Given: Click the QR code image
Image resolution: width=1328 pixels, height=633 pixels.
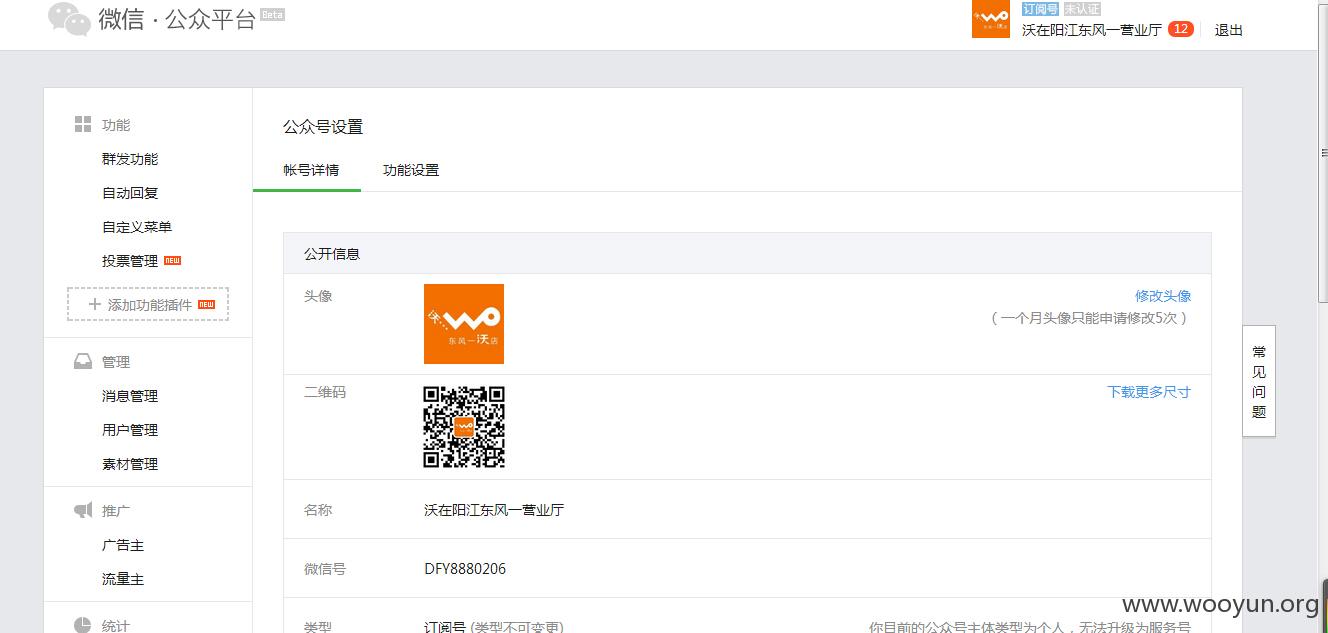Looking at the screenshot, I should pos(464,427).
